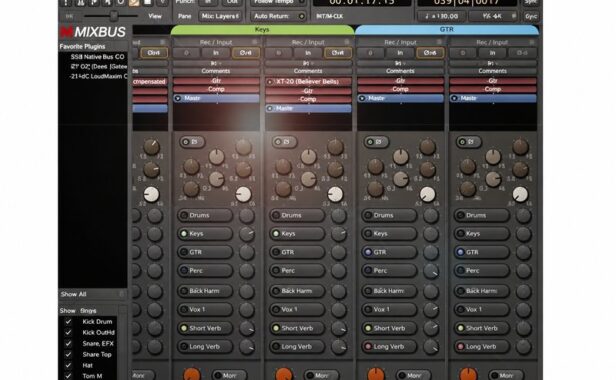616x380 pixels.
Task: Open the INT/M-CLK sync source dropdown
Action: coord(330,16)
